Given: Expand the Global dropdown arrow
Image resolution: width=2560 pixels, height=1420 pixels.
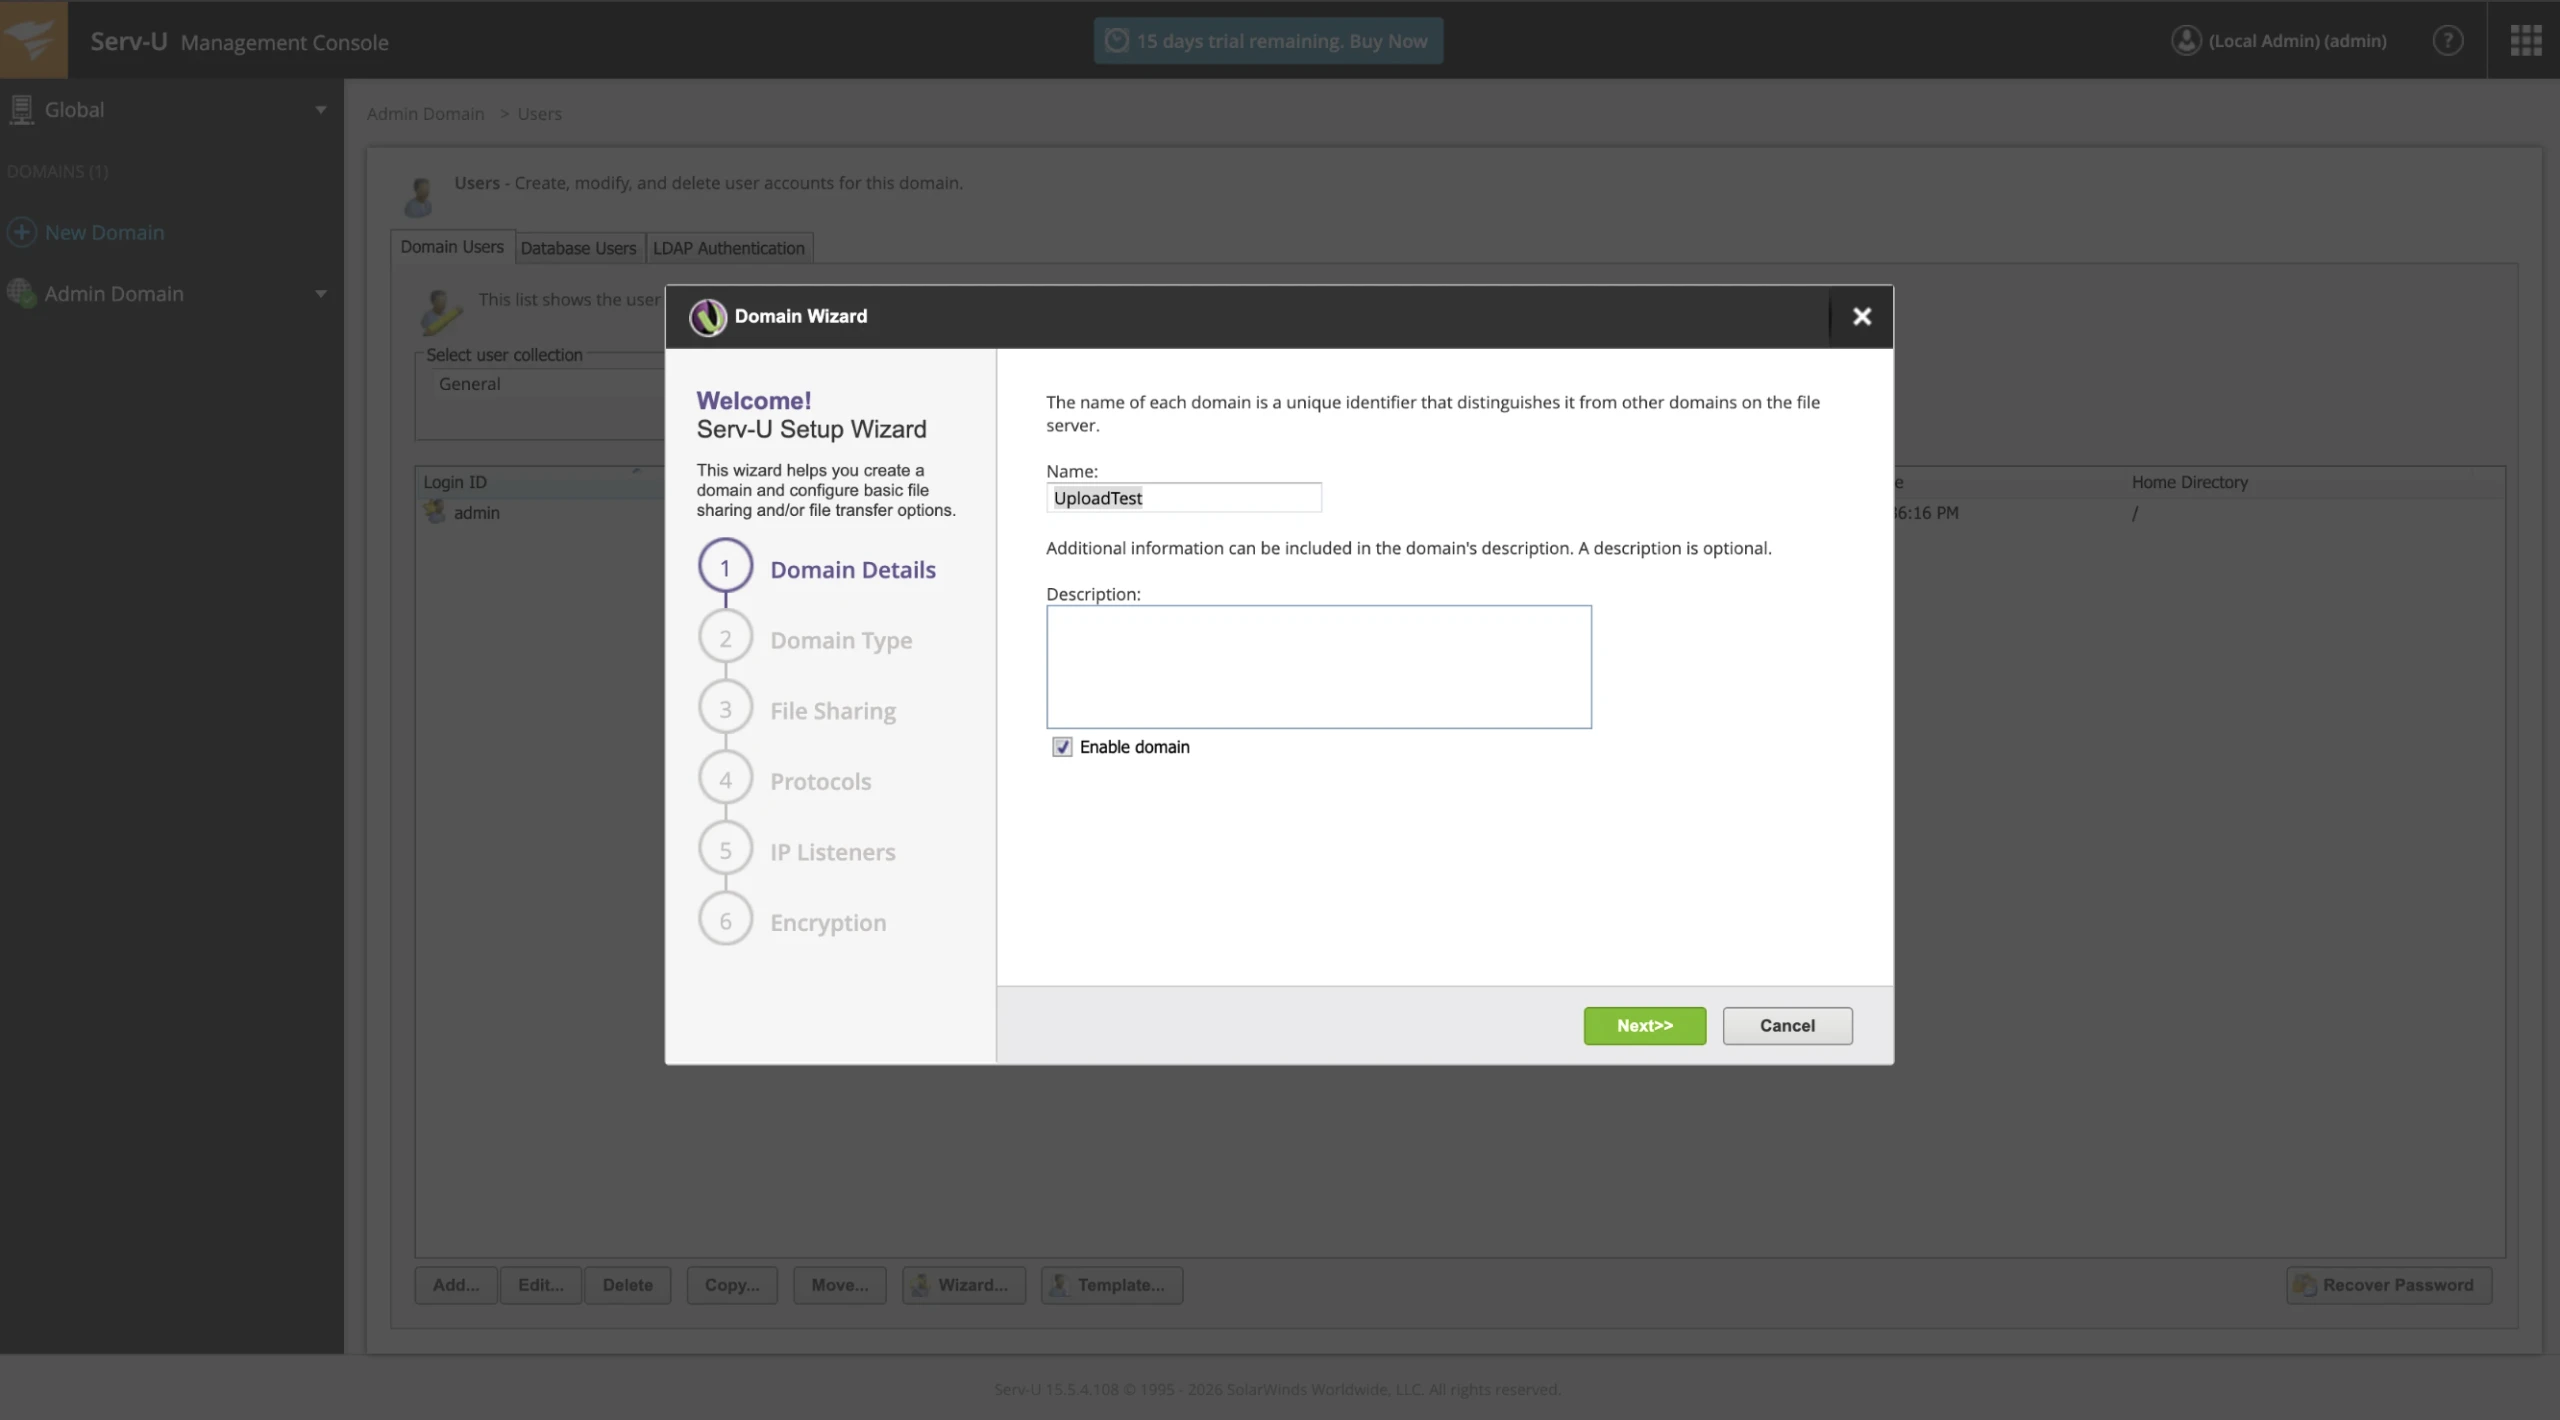Looking at the screenshot, I should [320, 109].
